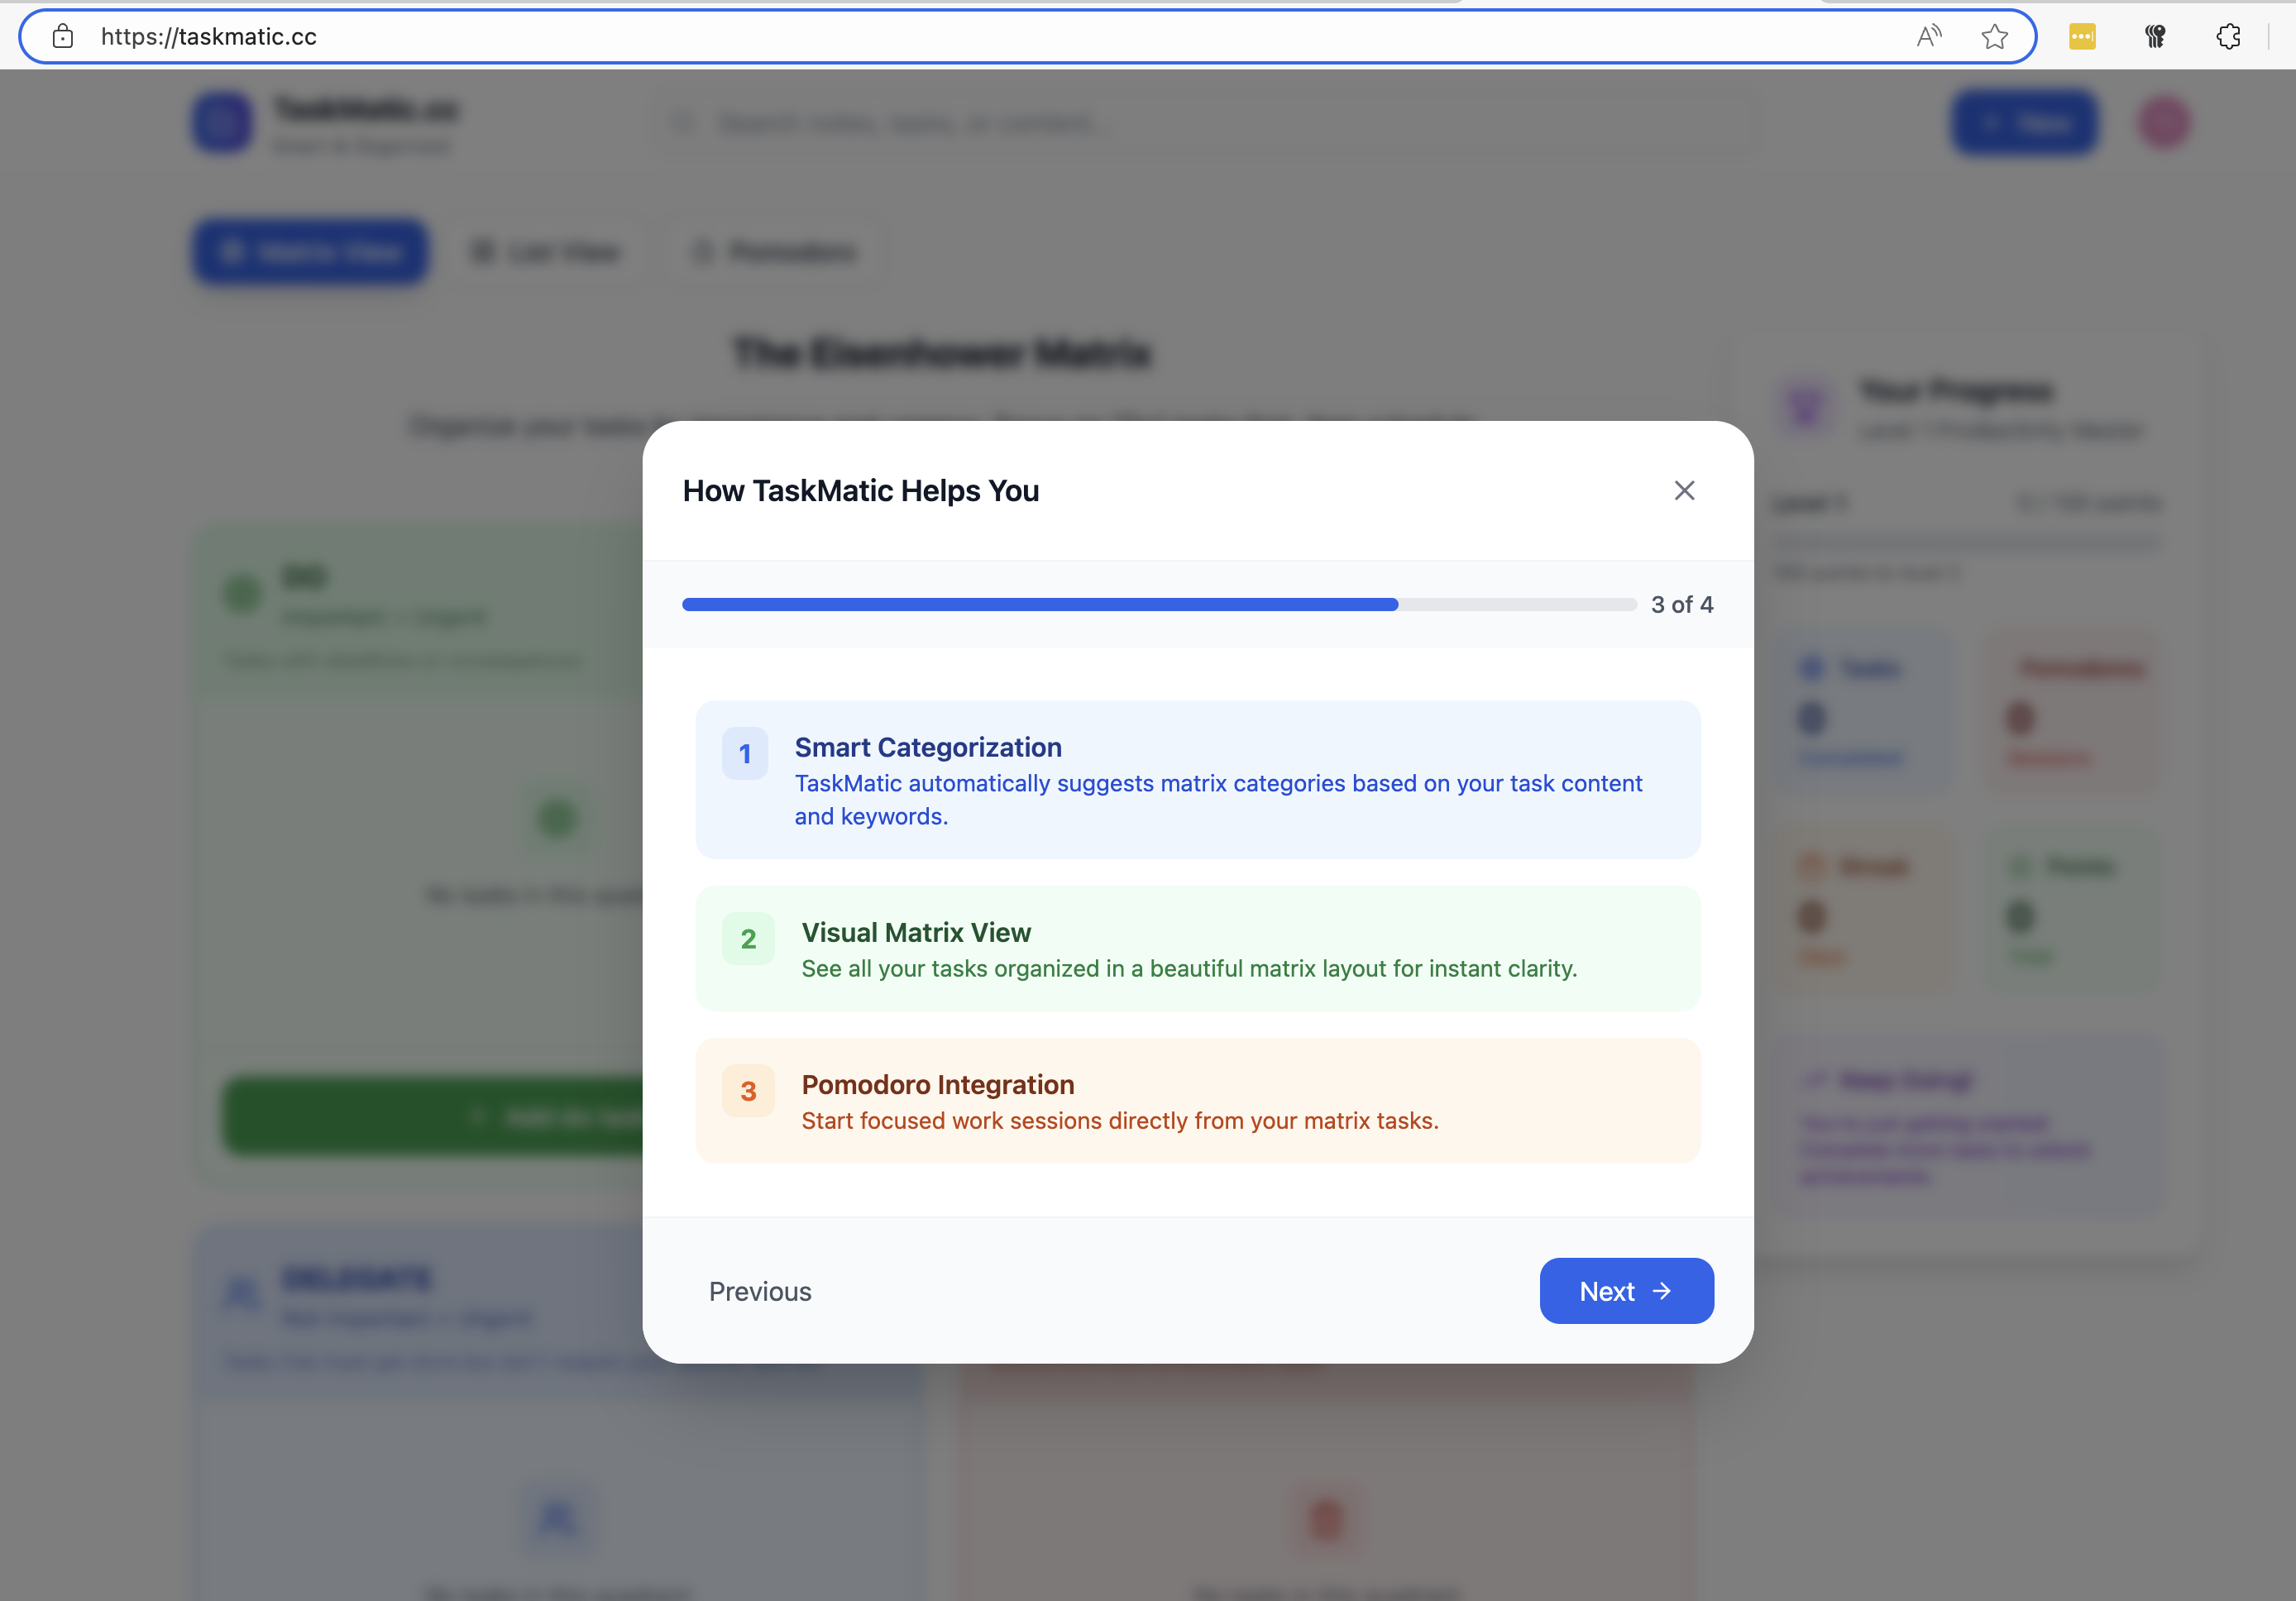Click the blurred Matrix View tab

pyautogui.click(x=310, y=252)
